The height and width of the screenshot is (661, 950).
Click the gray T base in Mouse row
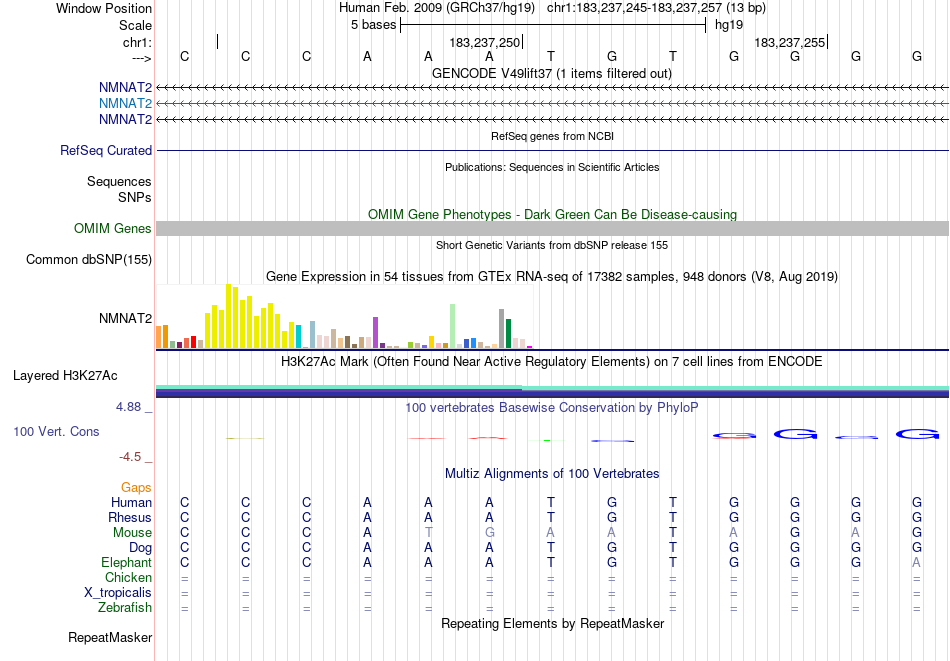[x=428, y=533]
